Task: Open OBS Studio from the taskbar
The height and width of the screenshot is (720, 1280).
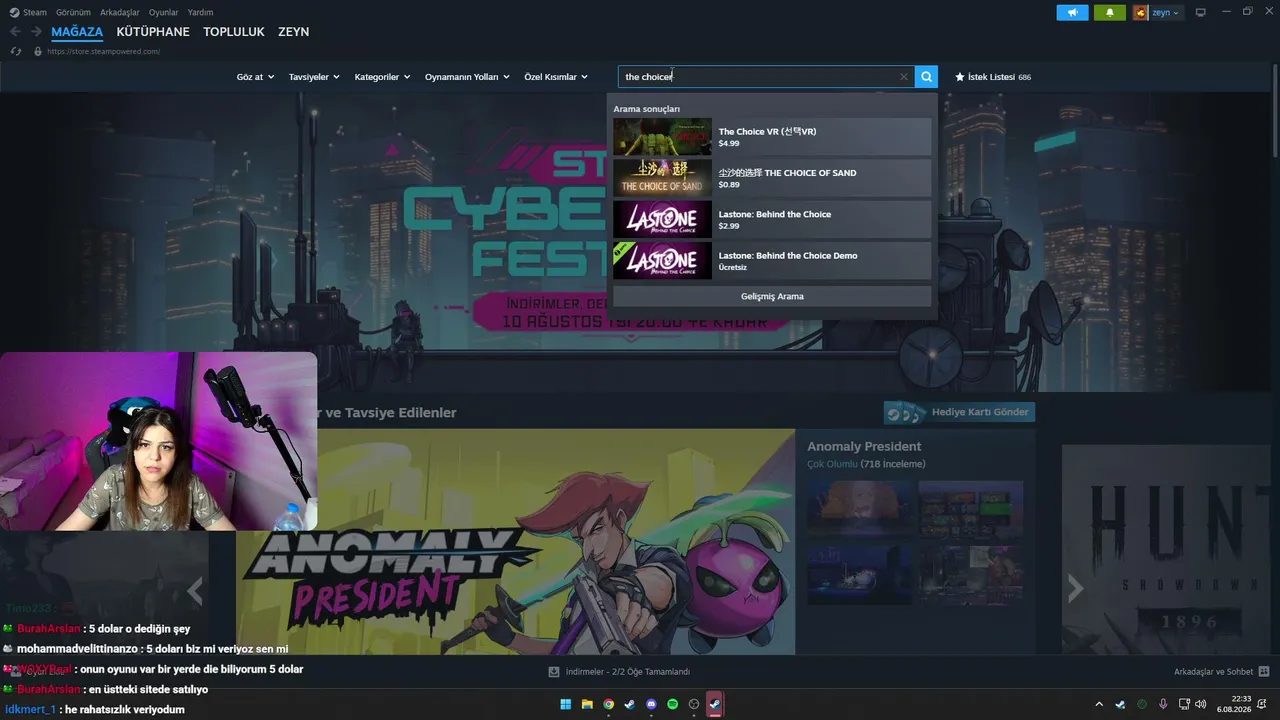Action: click(x=694, y=704)
